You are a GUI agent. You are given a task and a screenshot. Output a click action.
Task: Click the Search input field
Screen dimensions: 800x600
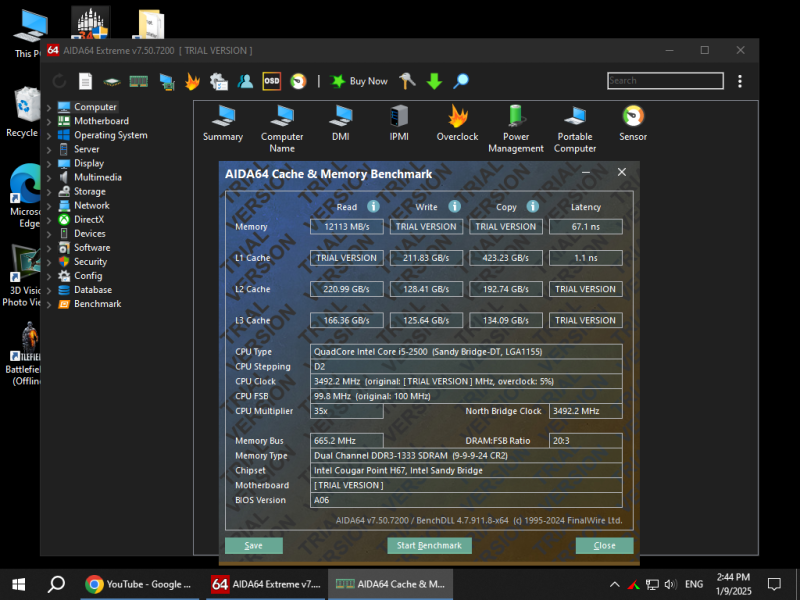[x=665, y=81]
